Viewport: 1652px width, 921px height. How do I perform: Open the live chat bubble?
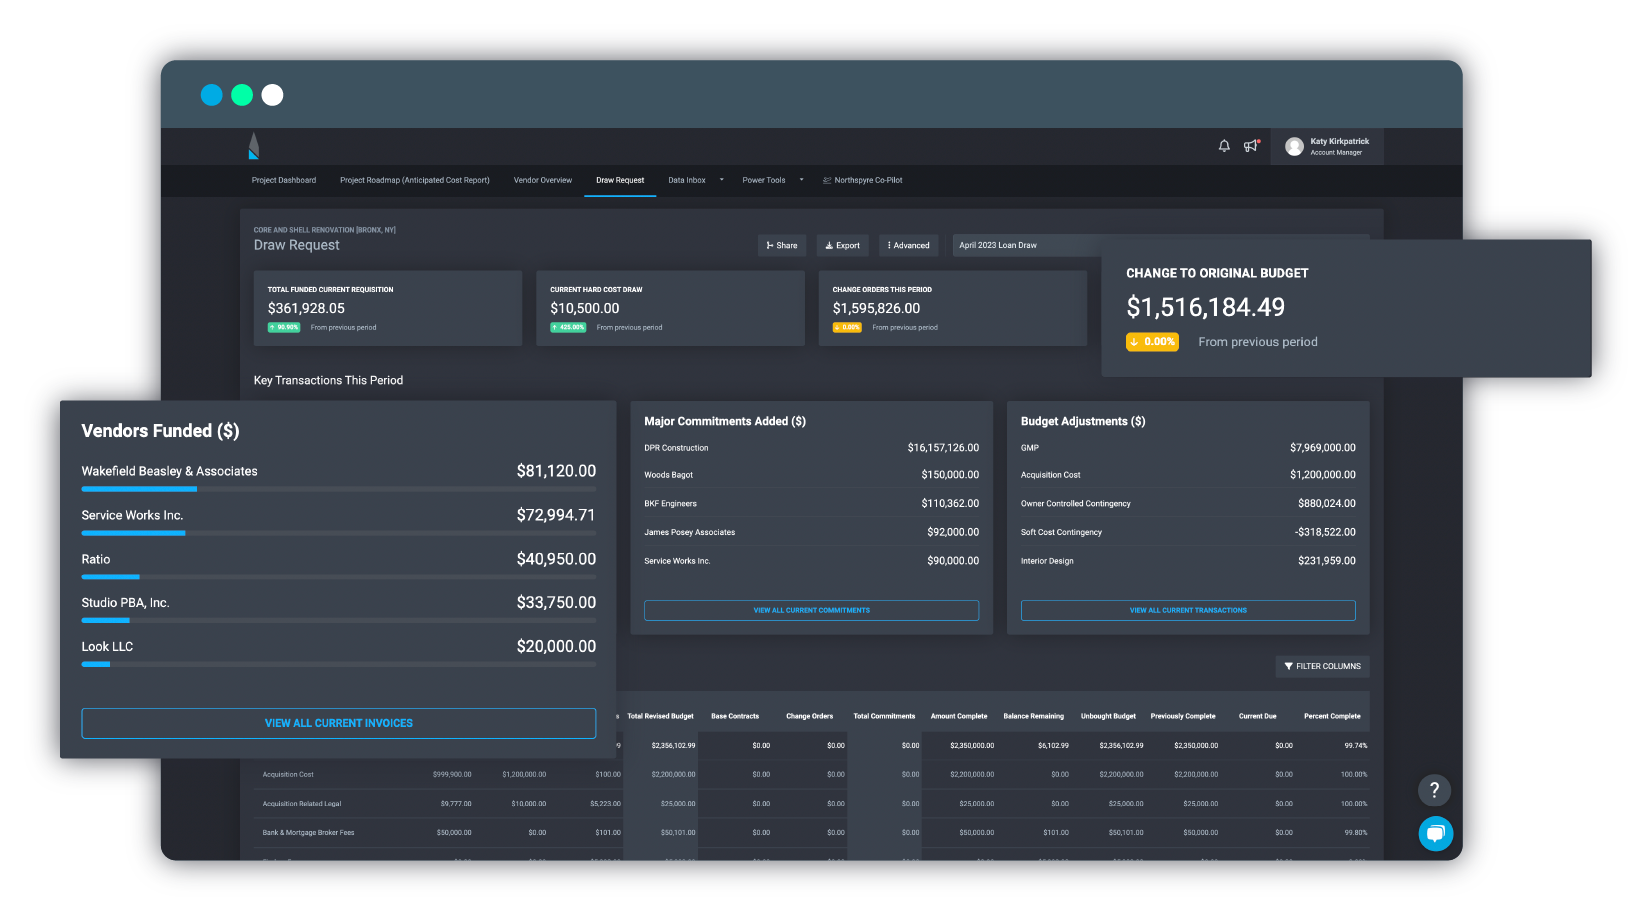1435,833
